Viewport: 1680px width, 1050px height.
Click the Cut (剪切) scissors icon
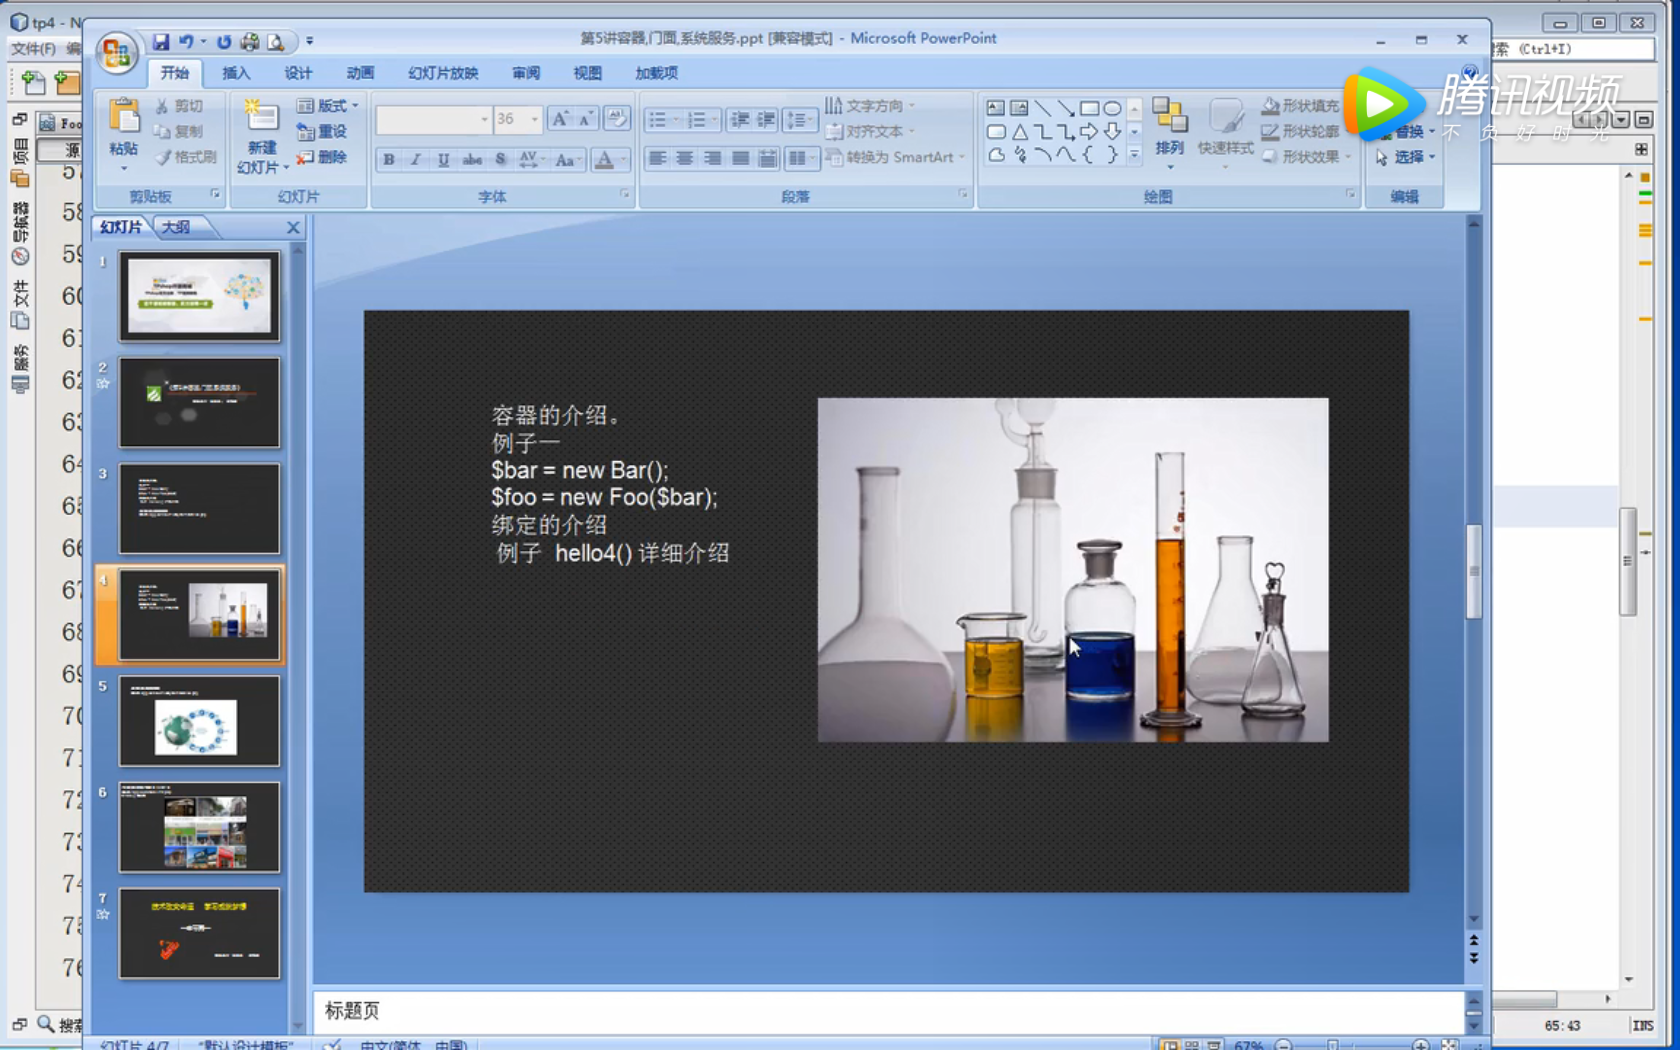[162, 106]
